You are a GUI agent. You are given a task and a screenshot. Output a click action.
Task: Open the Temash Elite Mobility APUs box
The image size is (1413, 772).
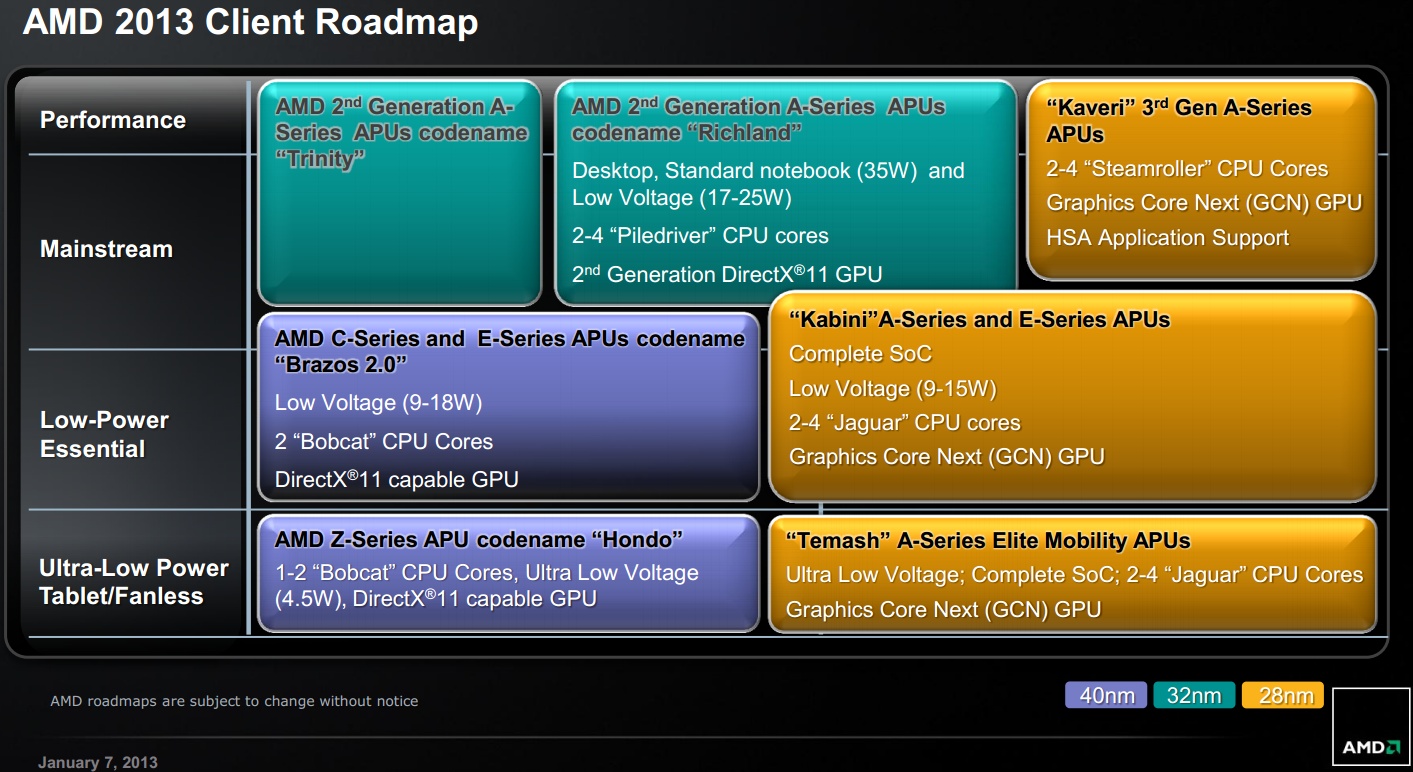(x=1072, y=574)
